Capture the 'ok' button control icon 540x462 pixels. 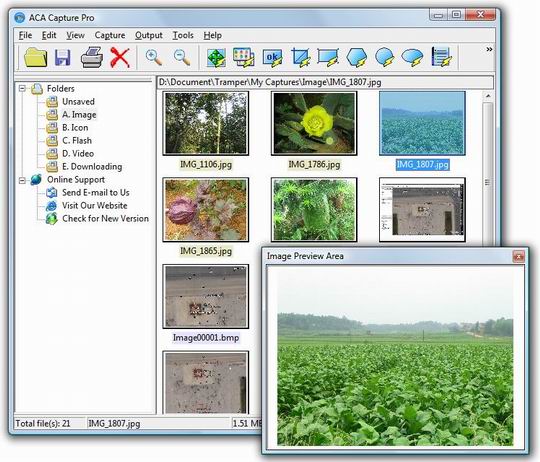coord(272,57)
